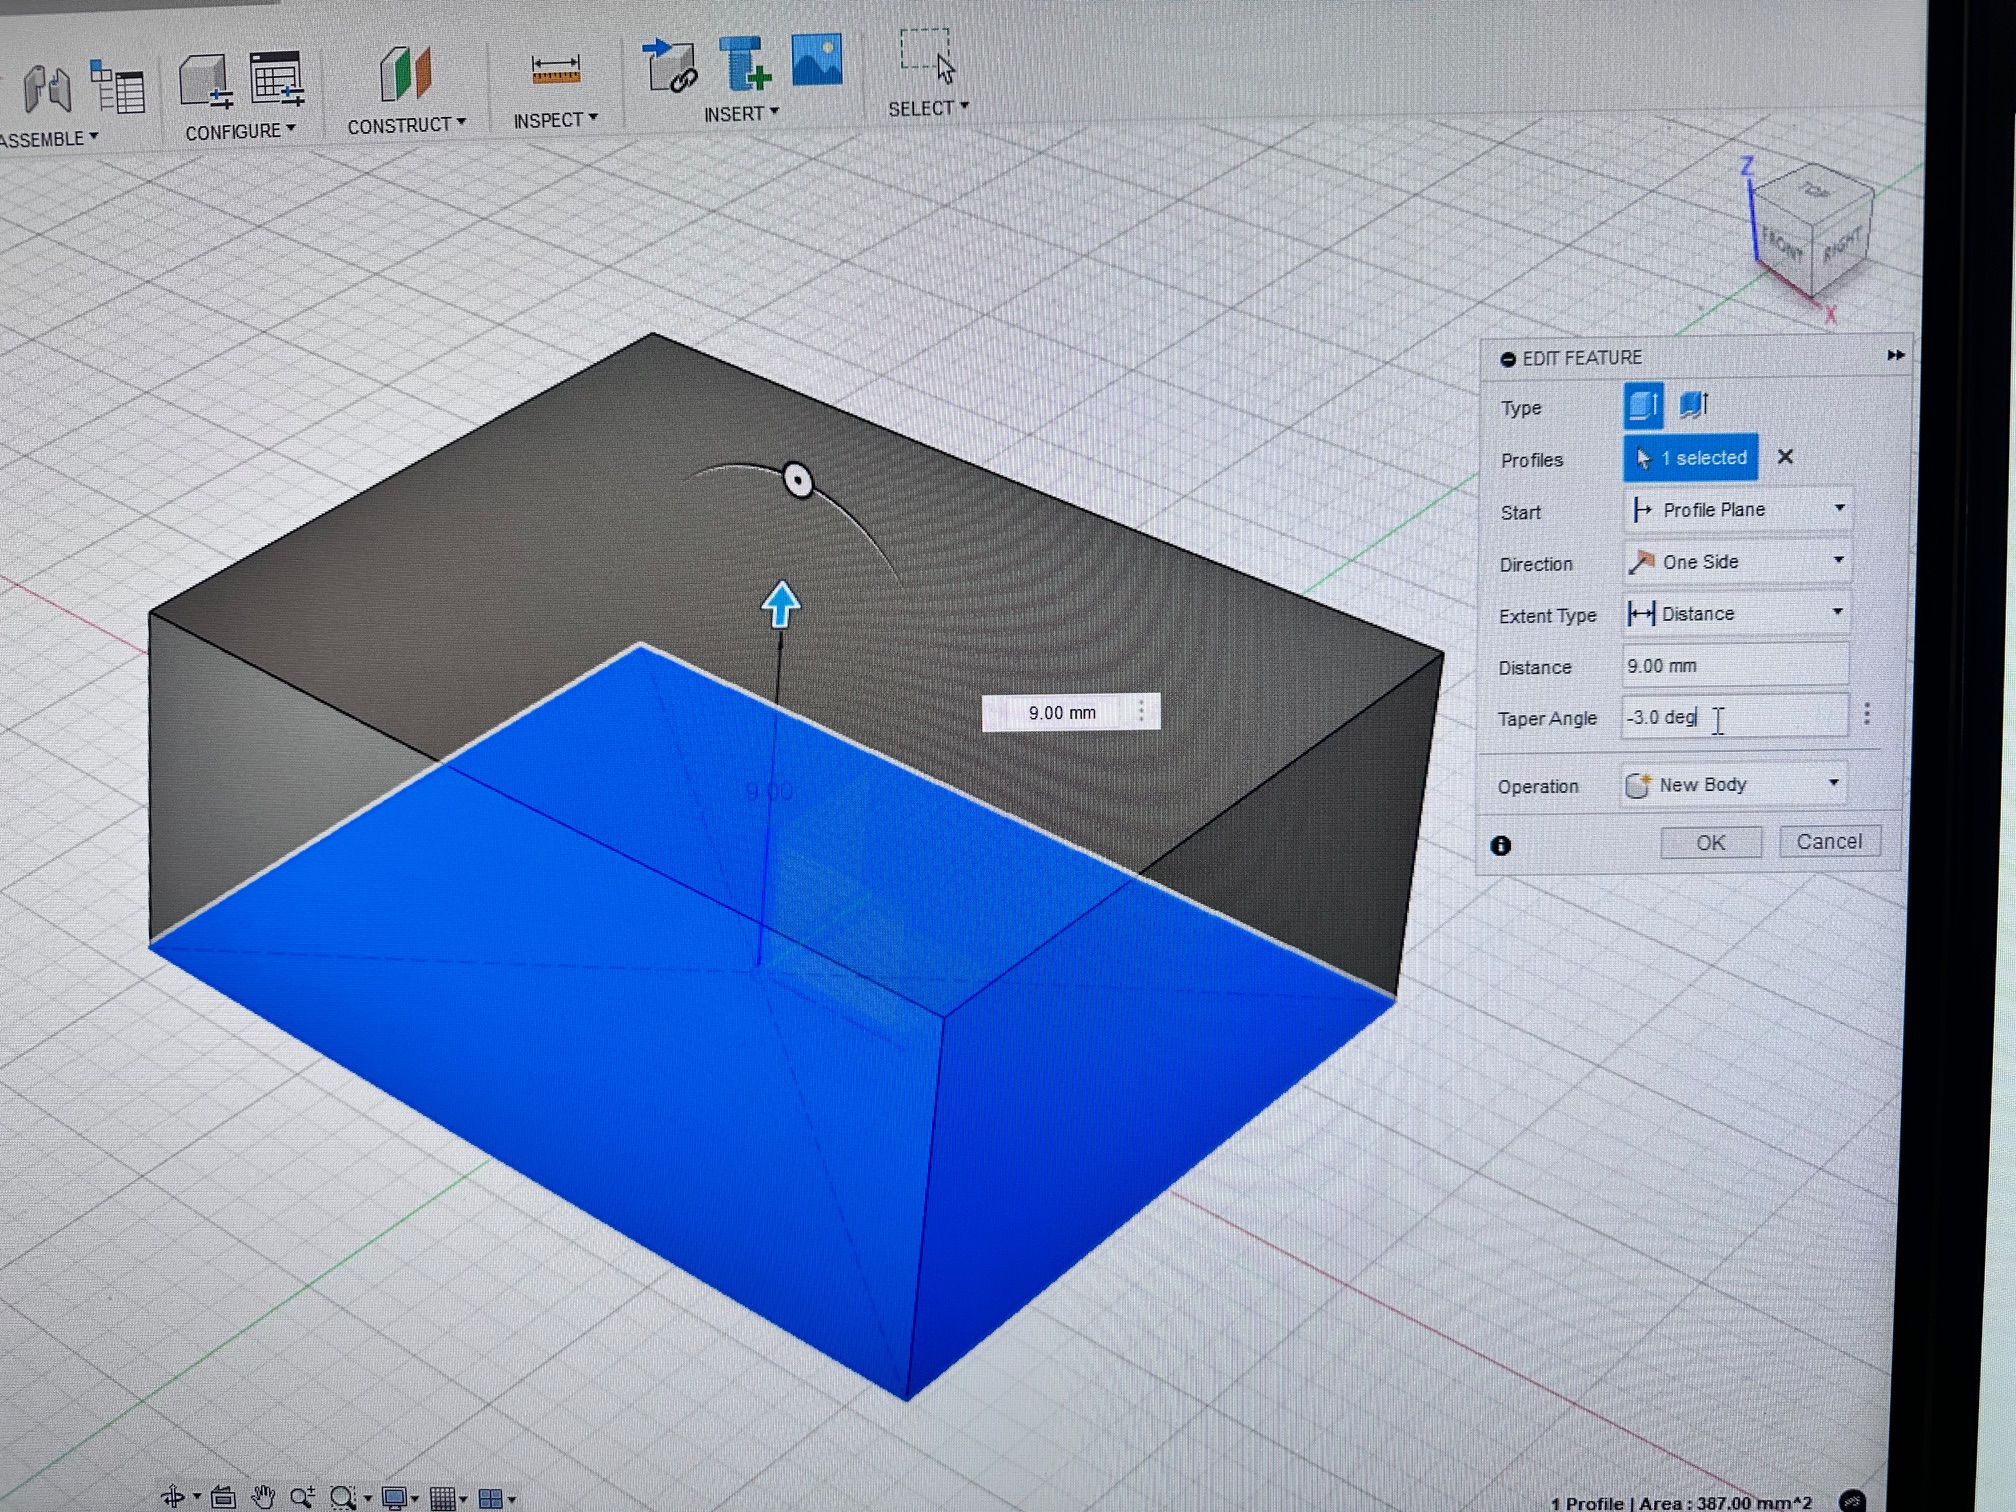The height and width of the screenshot is (1512, 2016).
Task: Click the profile area status text
Action: [1681, 1502]
